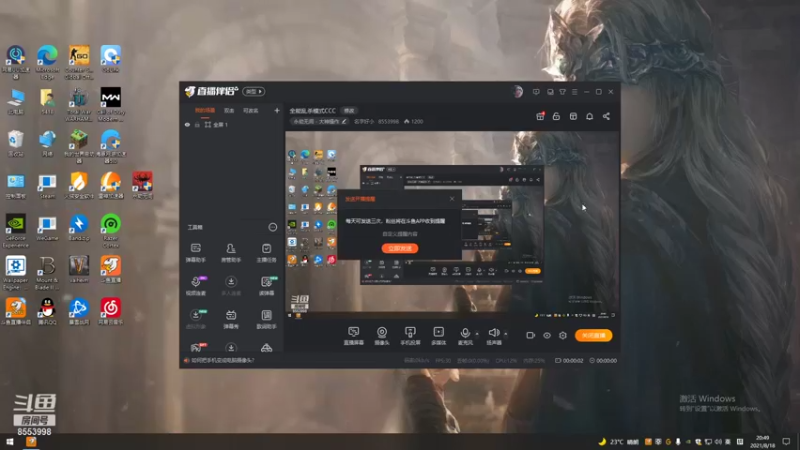Click the room number 8553998 text

pyautogui.click(x=388, y=121)
